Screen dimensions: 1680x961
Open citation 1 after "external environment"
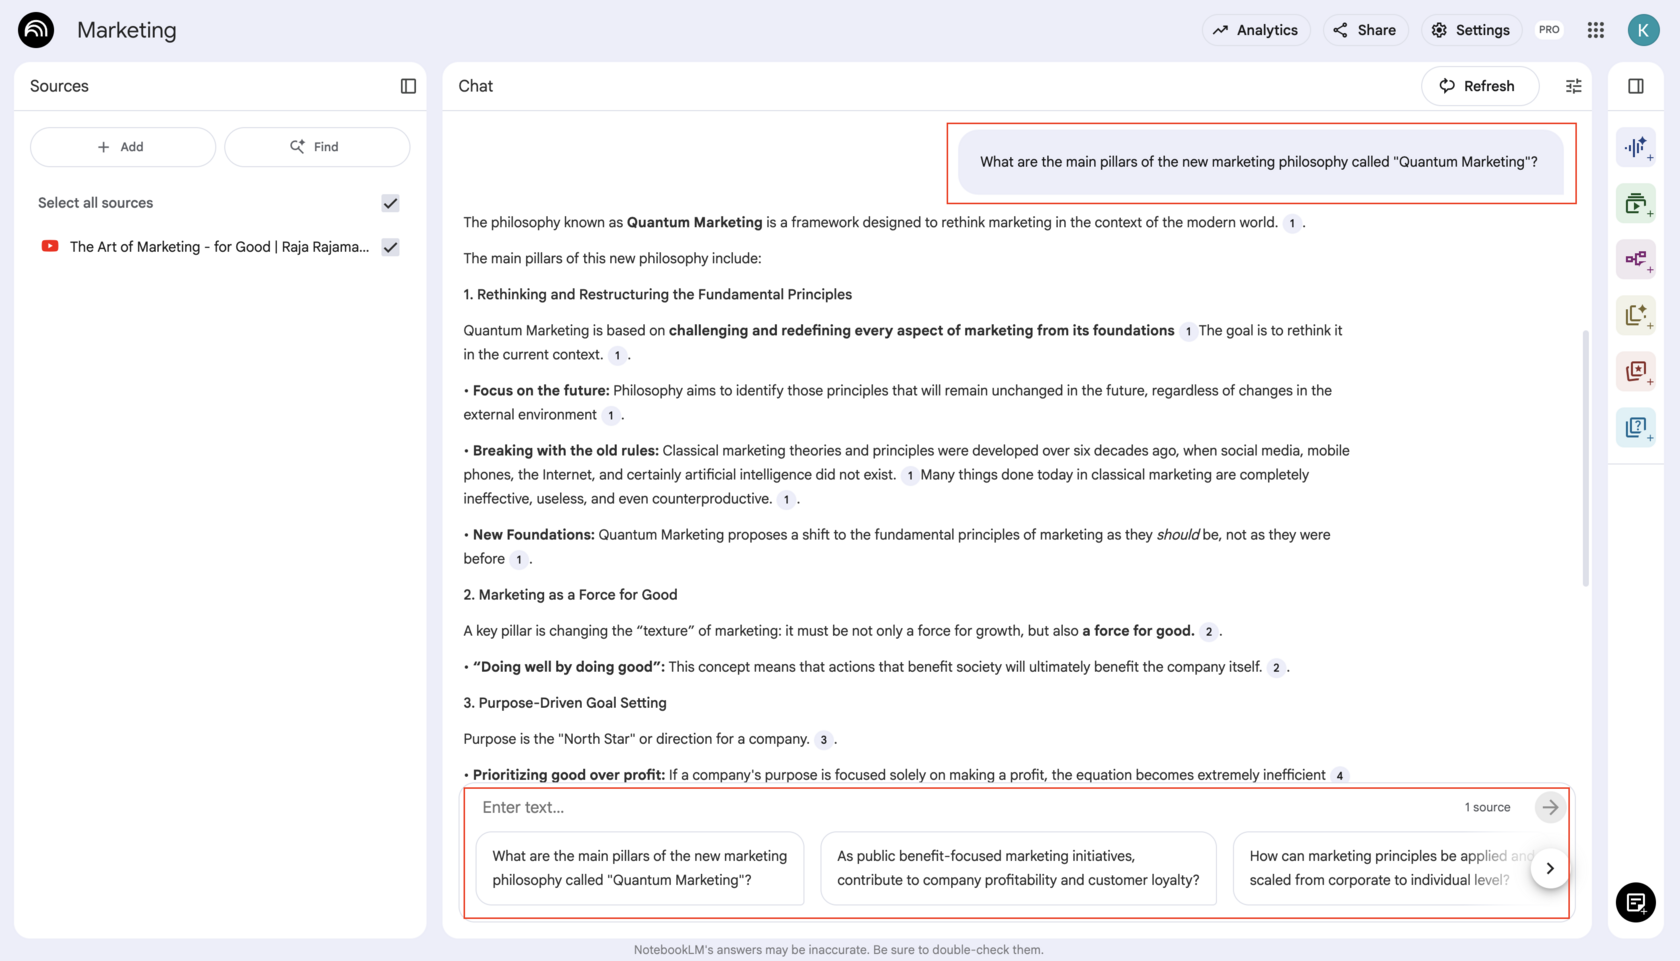coord(610,415)
